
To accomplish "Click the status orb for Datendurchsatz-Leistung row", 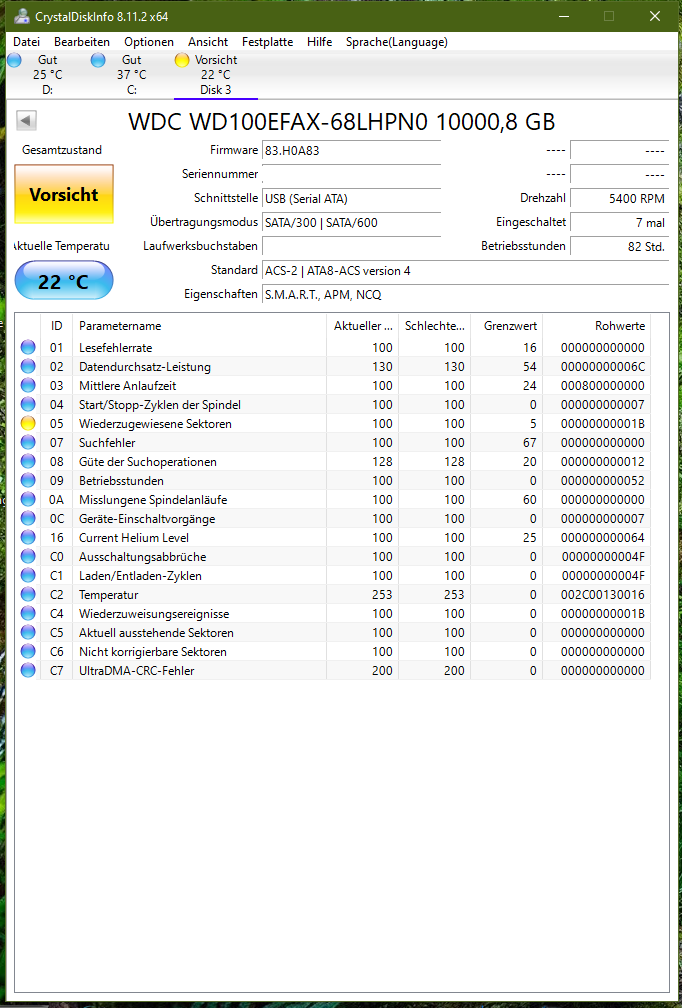I will coord(28,366).
